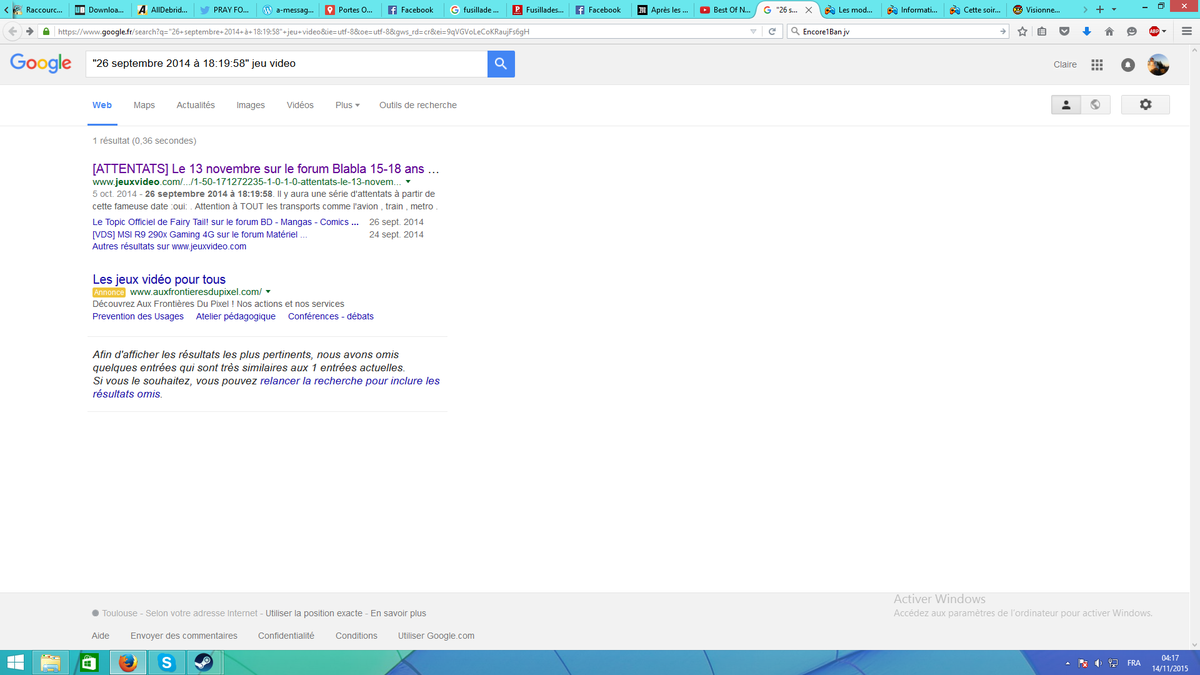This screenshot has width=1200, height=675.
Task: Open the Google apps grid
Action: (1097, 65)
